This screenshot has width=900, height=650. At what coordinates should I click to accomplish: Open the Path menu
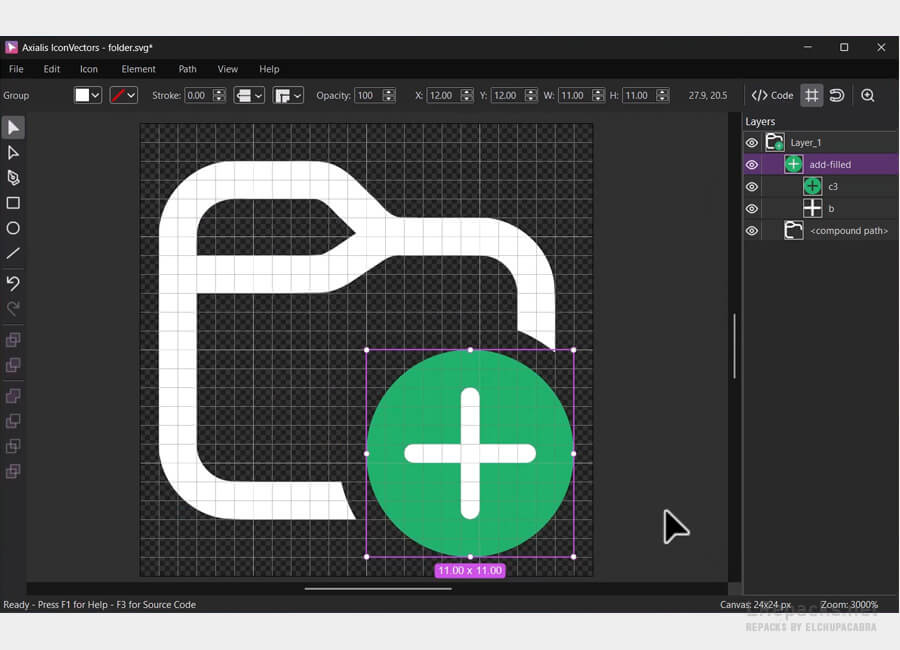click(187, 69)
